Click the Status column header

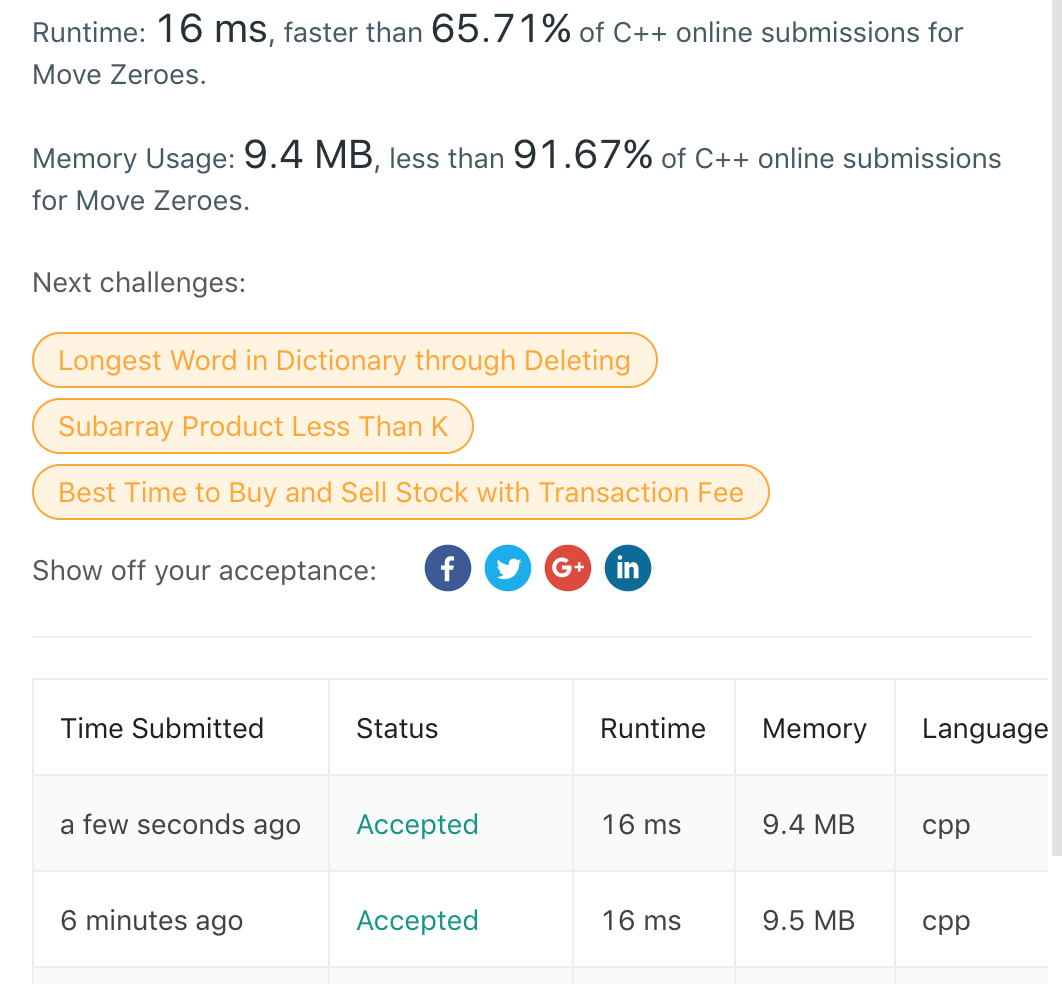397,728
